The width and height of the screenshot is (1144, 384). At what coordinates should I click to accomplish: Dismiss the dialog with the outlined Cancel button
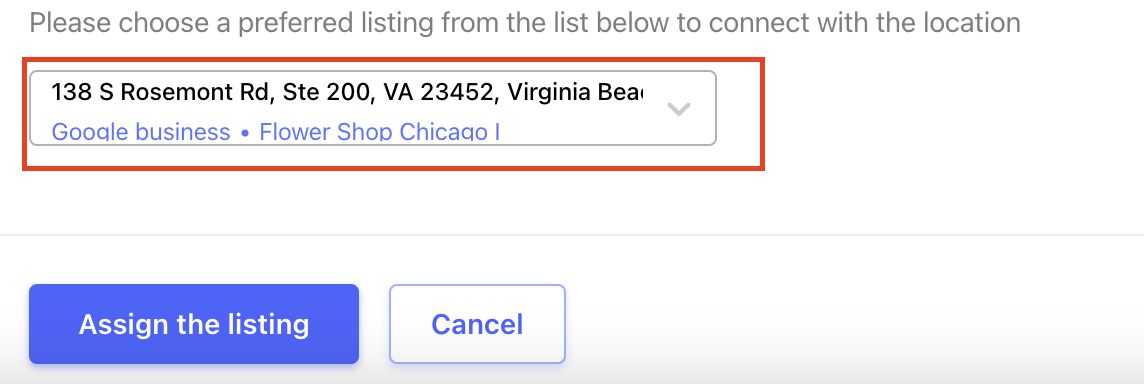[x=477, y=323]
